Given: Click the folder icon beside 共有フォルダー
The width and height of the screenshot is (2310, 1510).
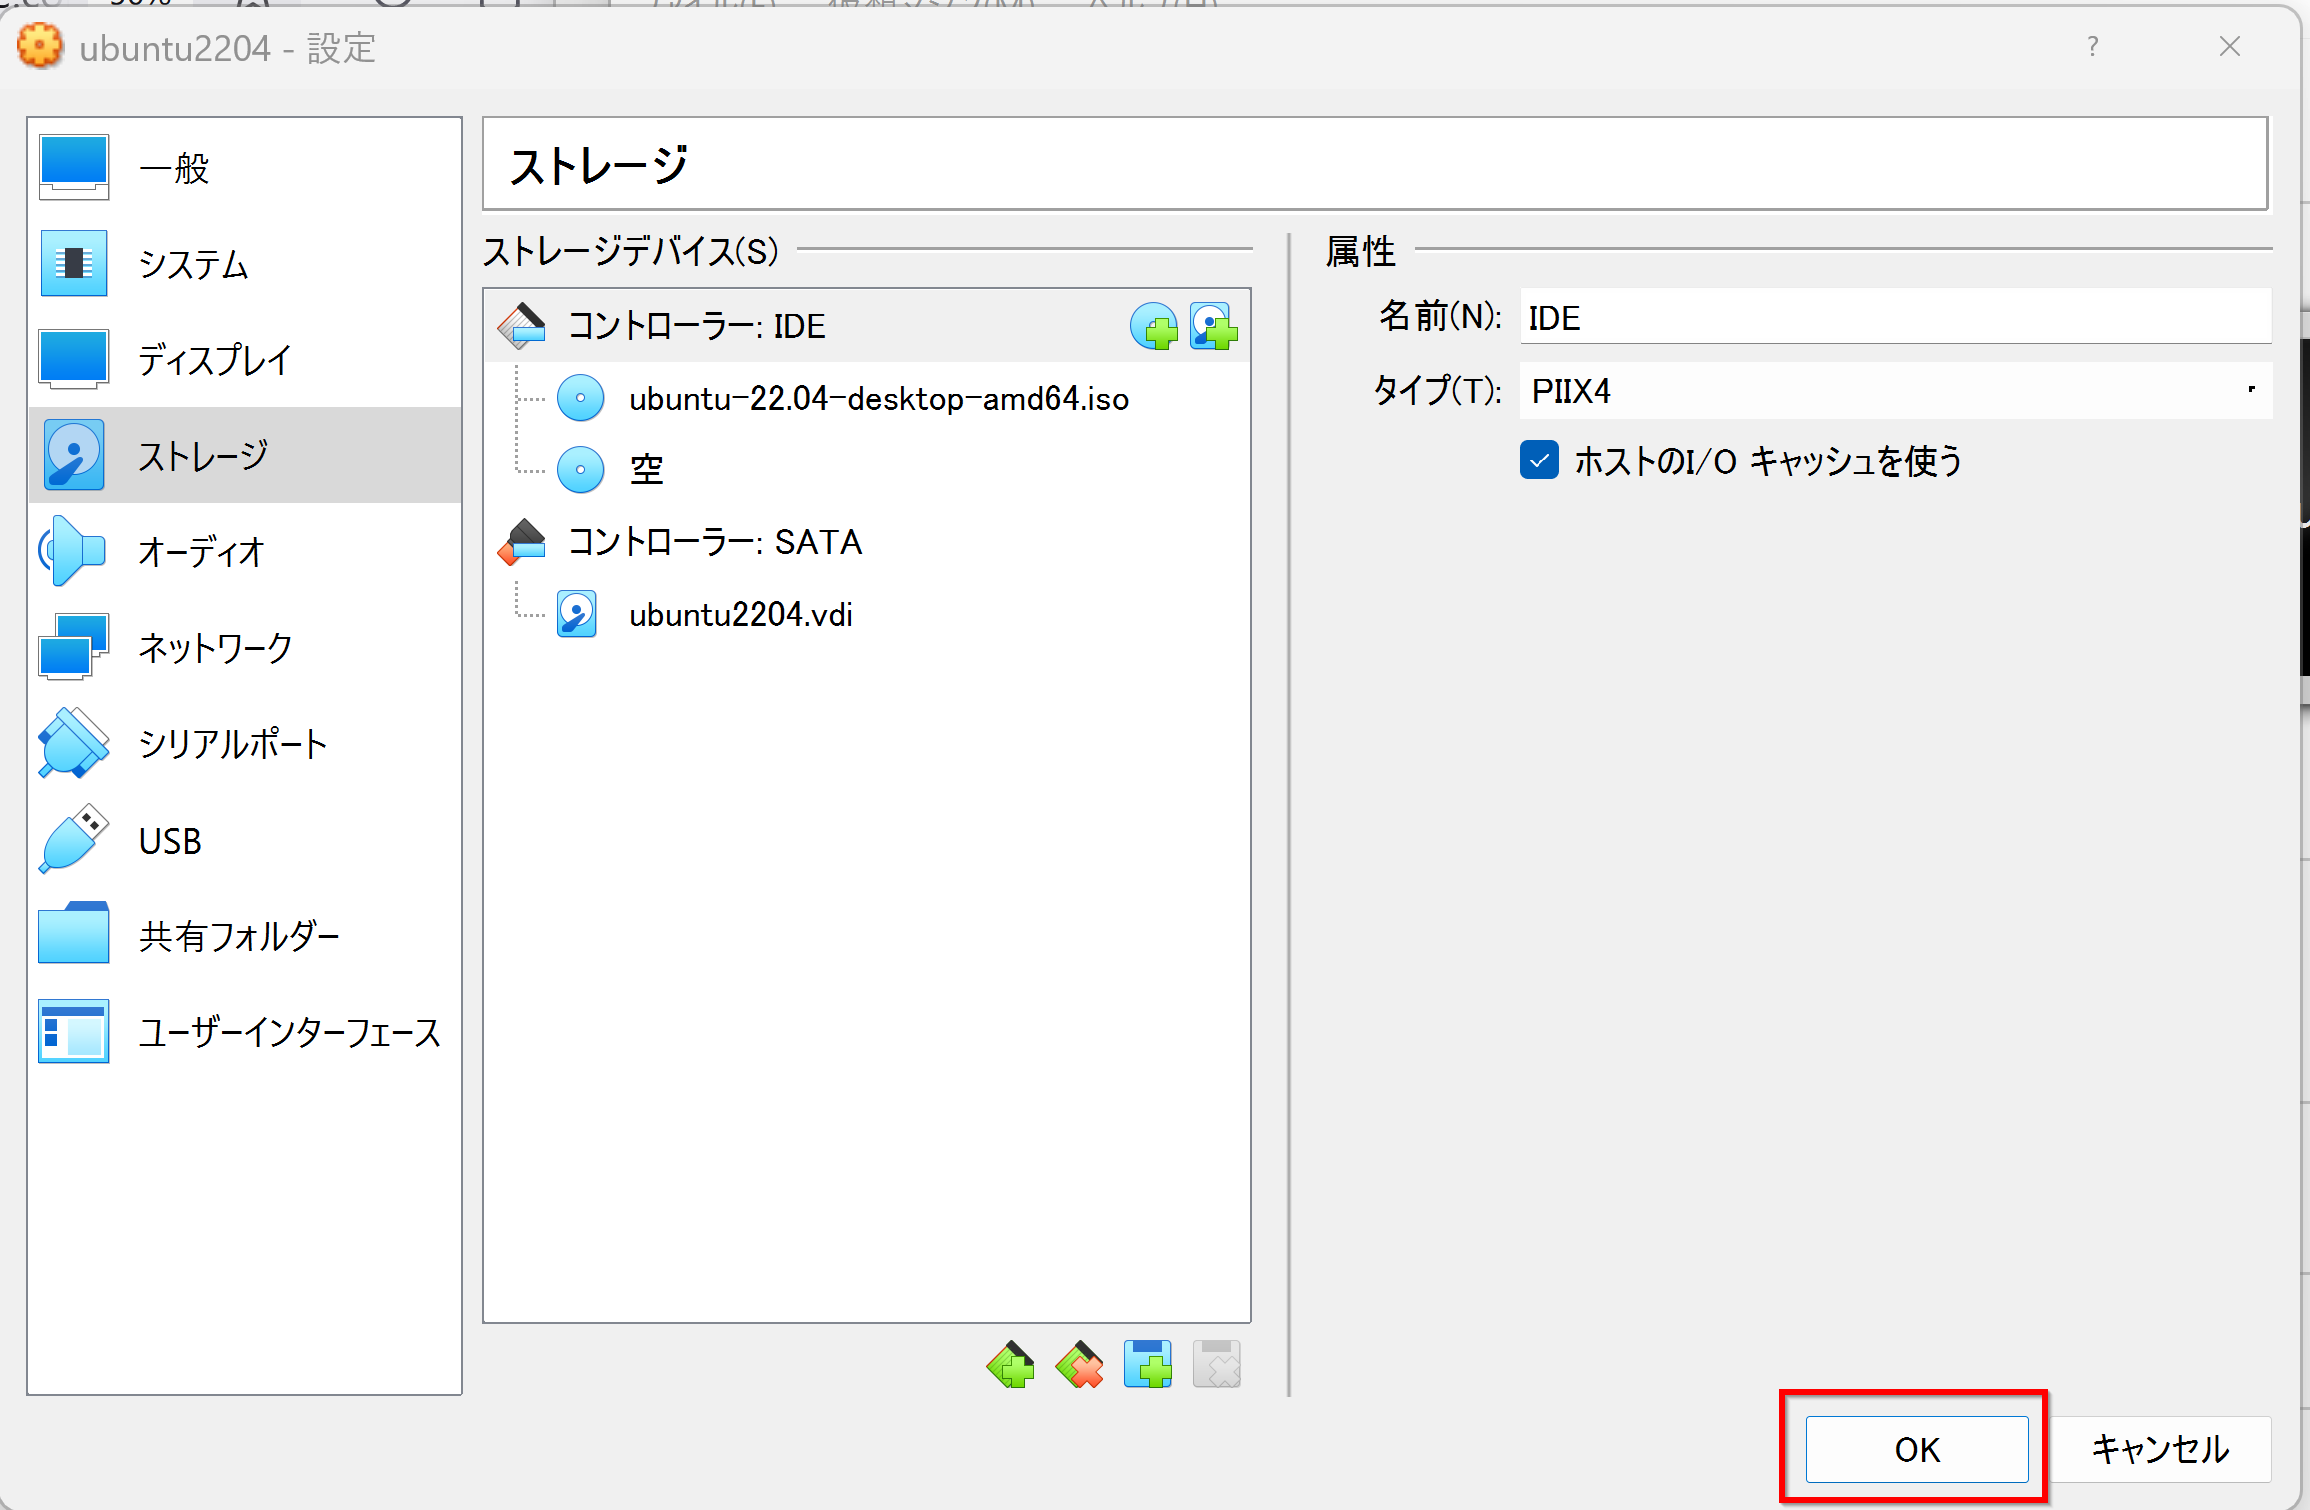Looking at the screenshot, I should coord(74,933).
